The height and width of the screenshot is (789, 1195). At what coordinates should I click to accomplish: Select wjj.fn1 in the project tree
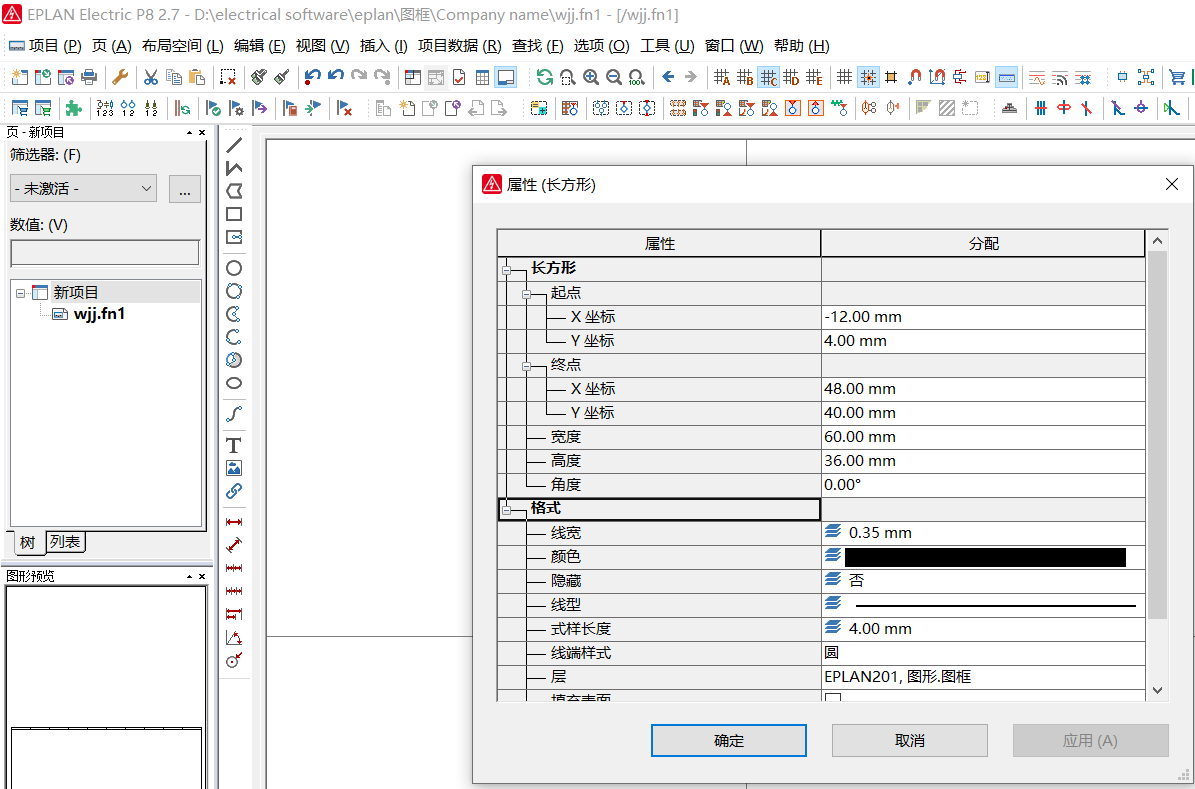point(99,314)
